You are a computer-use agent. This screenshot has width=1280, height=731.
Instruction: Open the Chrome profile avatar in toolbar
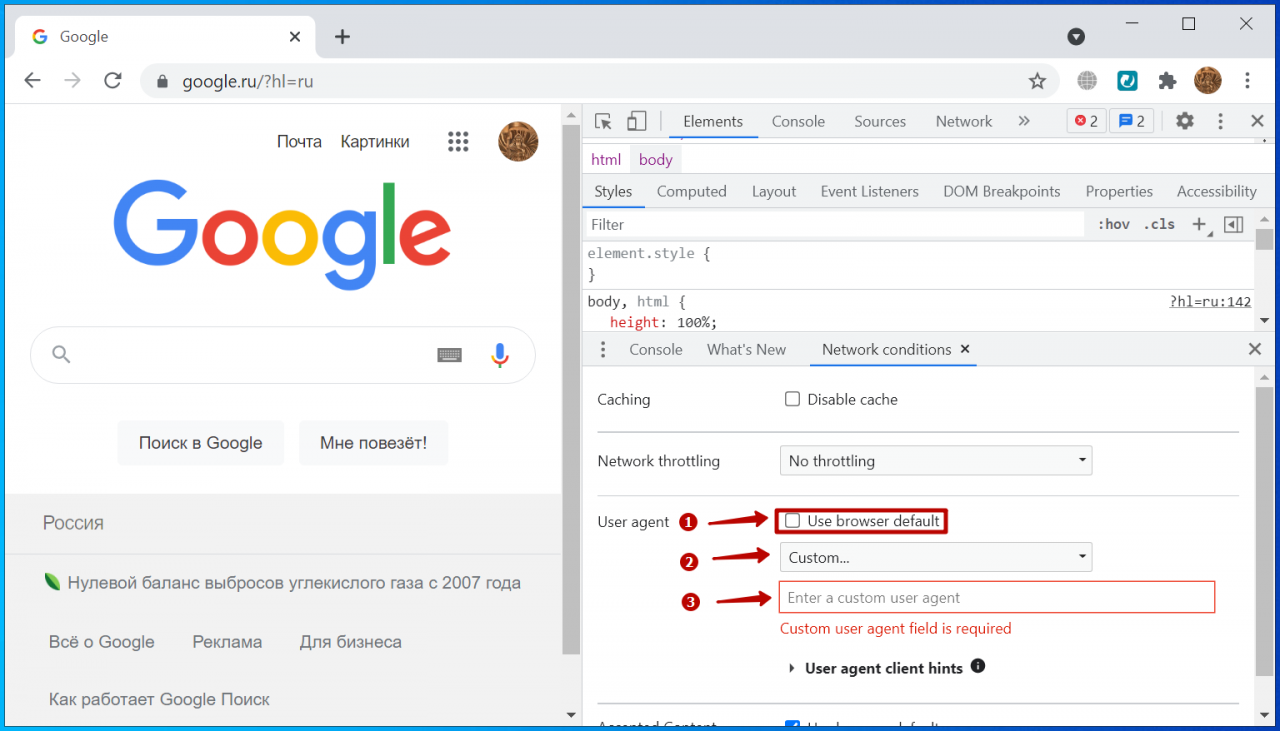1207,81
